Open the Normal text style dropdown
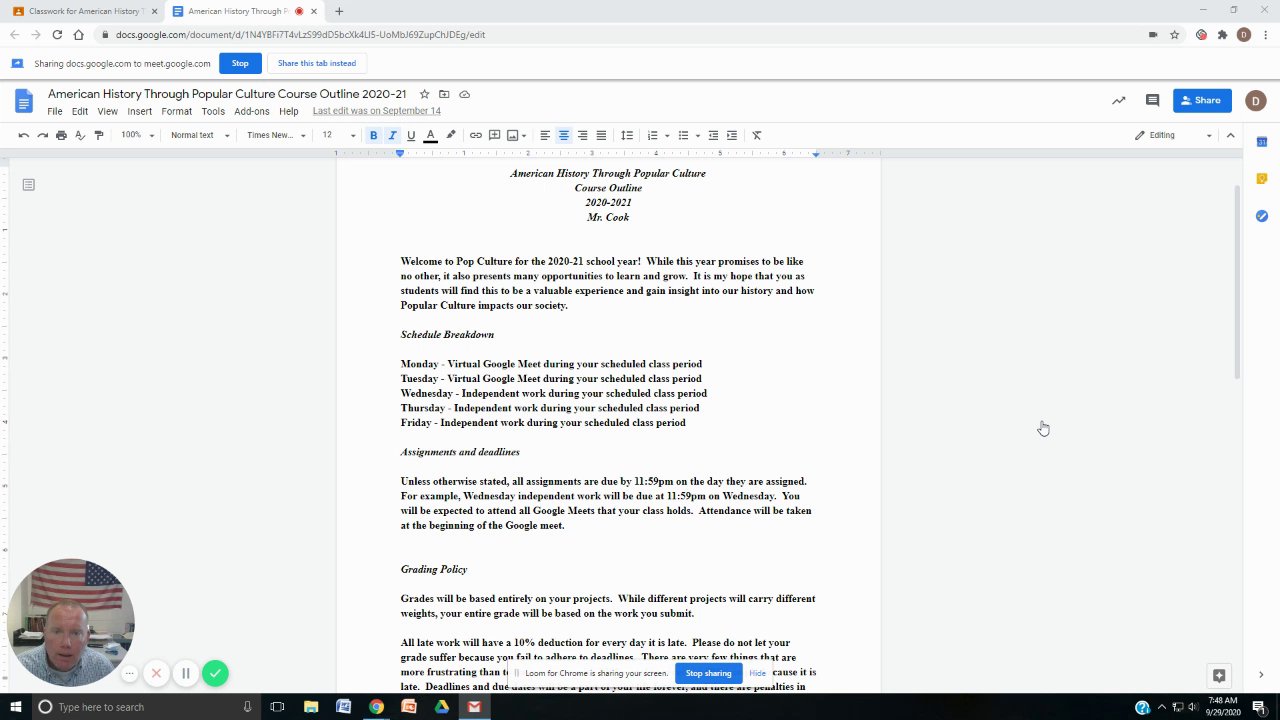Screen dimensions: 1280x720 click(199, 135)
